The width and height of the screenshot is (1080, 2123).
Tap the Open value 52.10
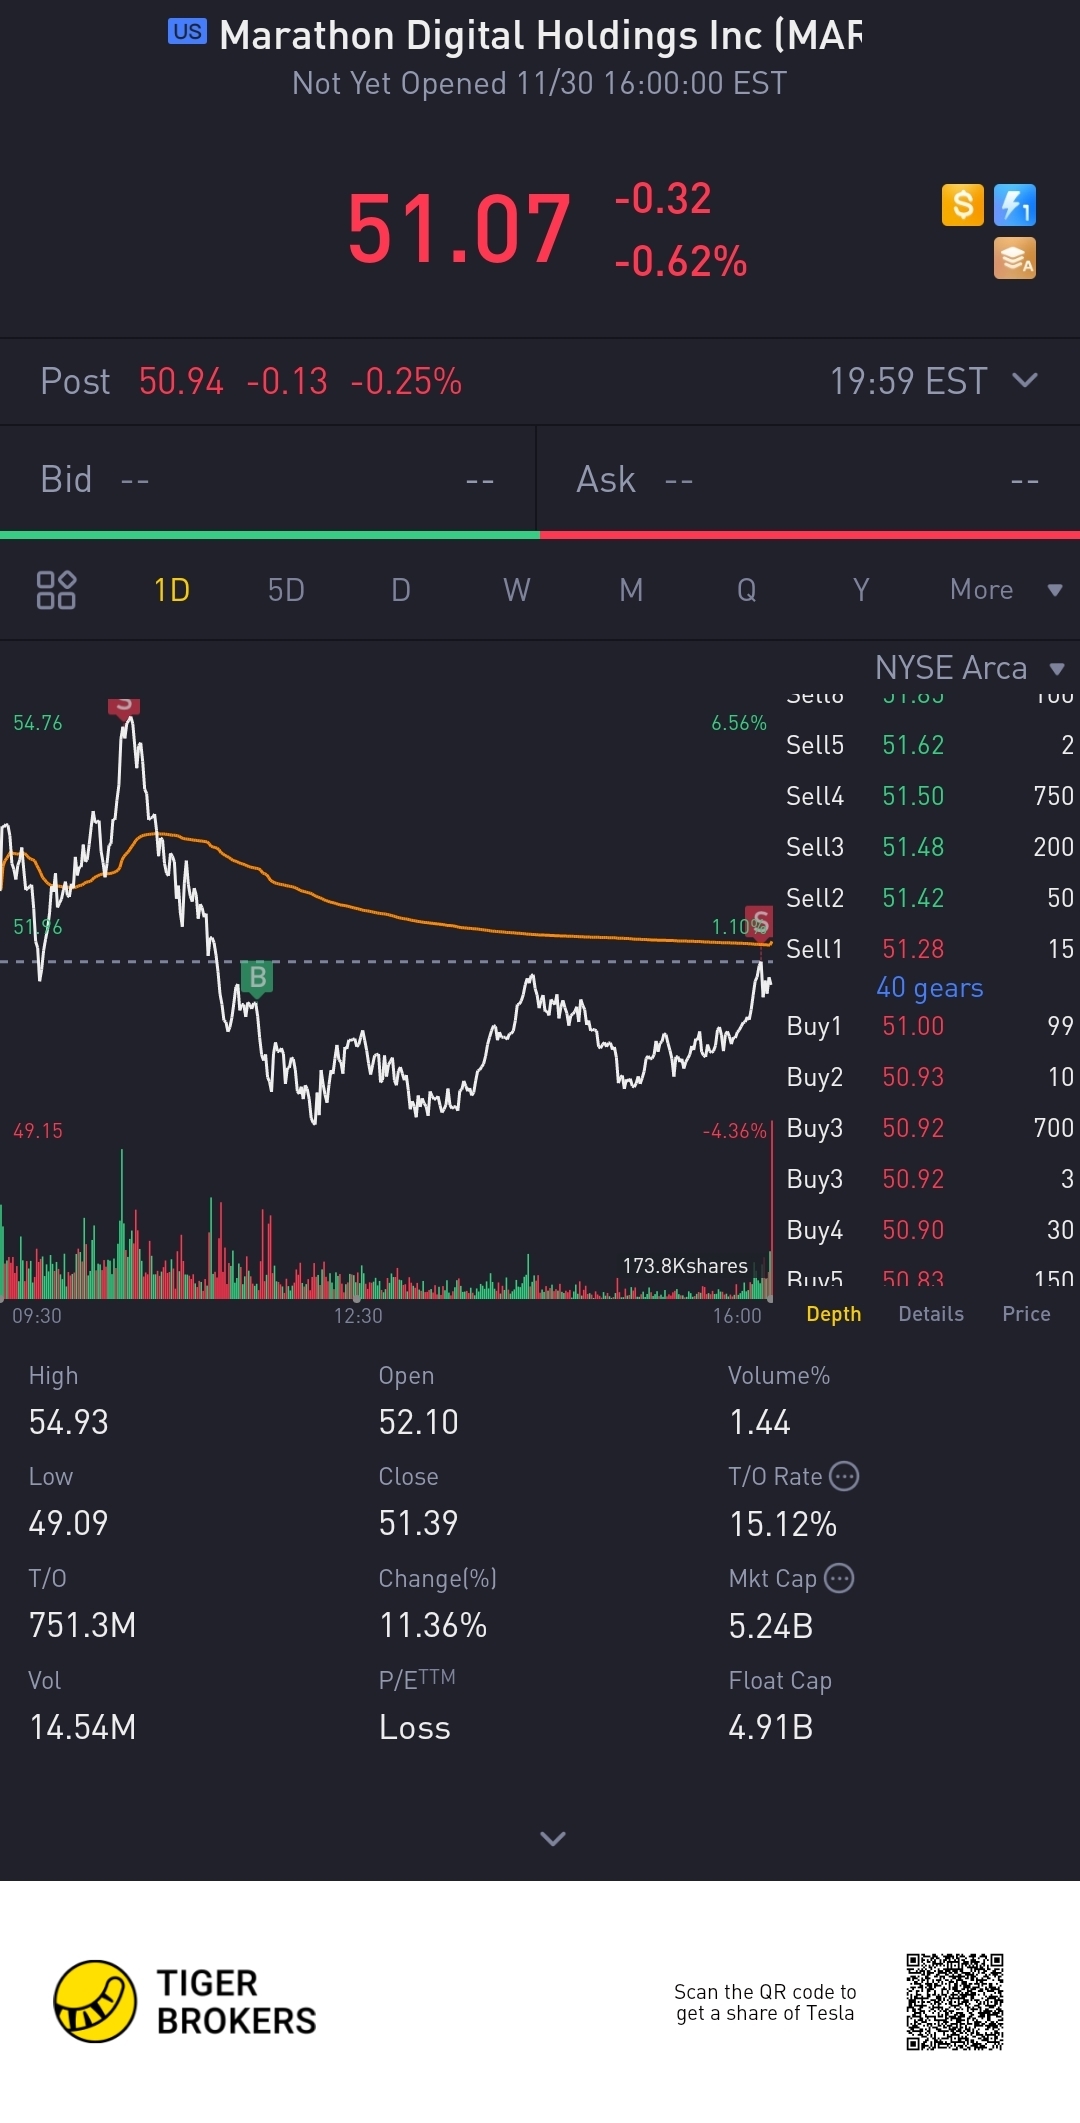coord(418,1422)
